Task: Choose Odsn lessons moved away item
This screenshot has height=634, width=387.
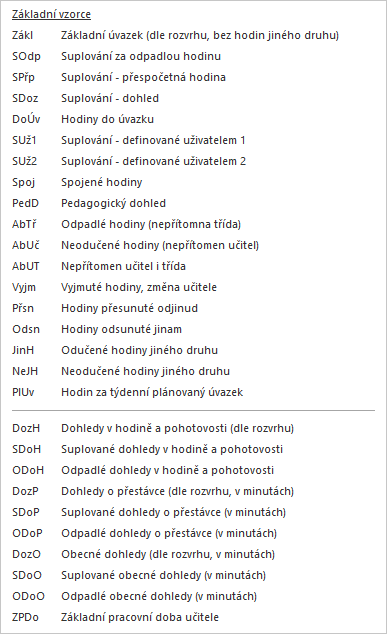Action: point(97,330)
